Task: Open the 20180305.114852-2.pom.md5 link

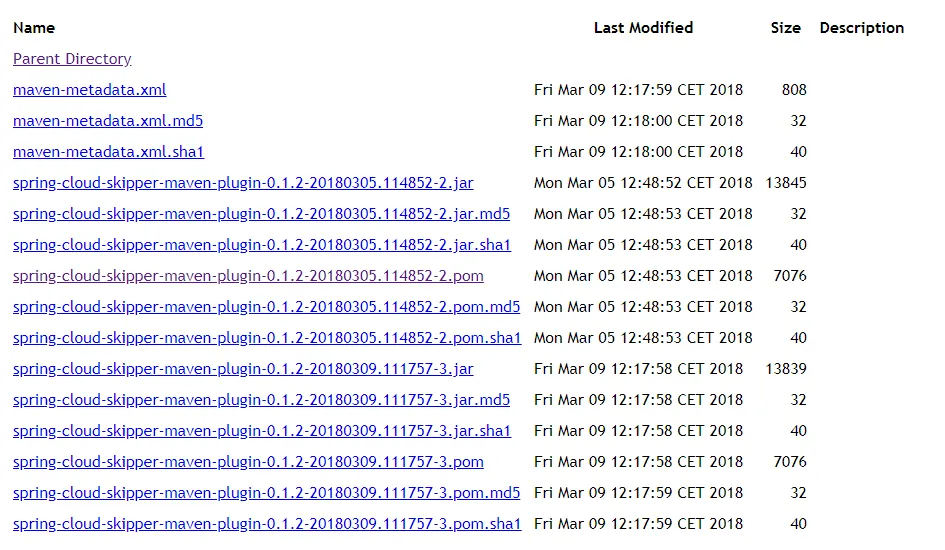Action: [x=266, y=307]
